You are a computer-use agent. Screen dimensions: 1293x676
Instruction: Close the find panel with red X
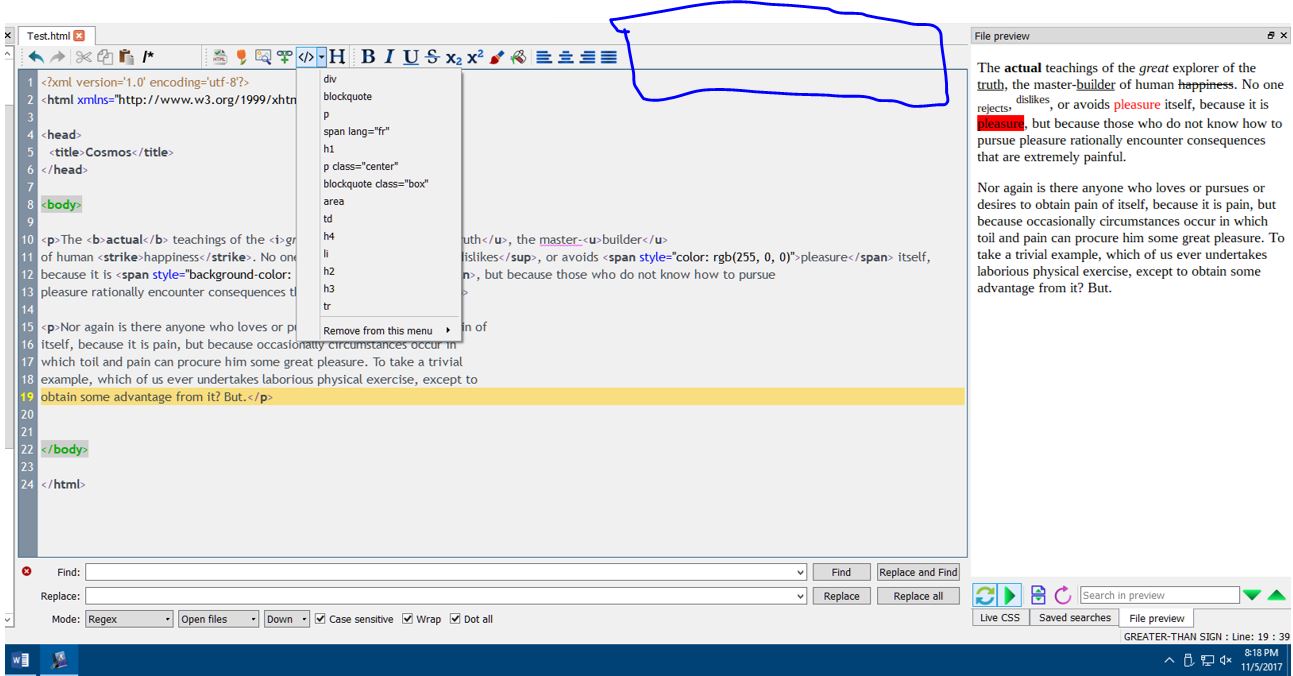tap(27, 571)
